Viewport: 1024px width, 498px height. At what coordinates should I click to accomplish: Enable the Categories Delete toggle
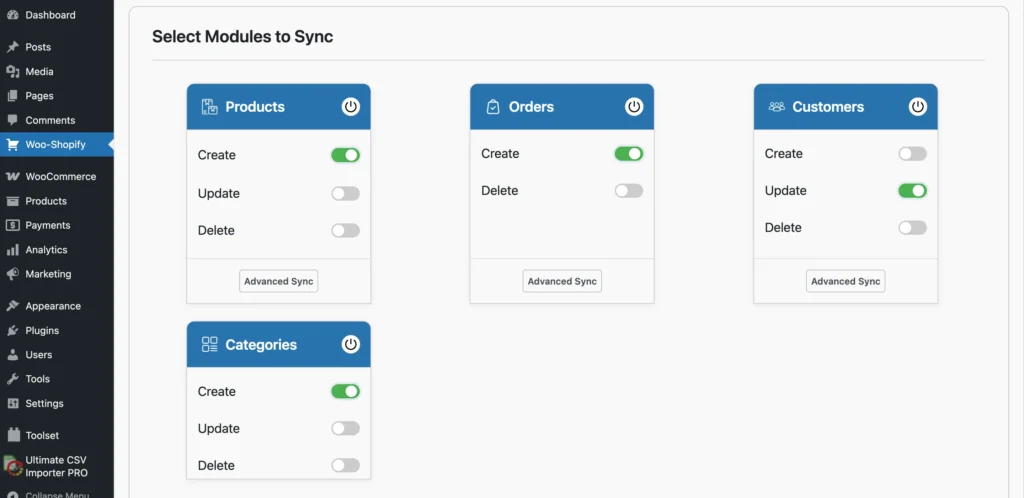(345, 465)
